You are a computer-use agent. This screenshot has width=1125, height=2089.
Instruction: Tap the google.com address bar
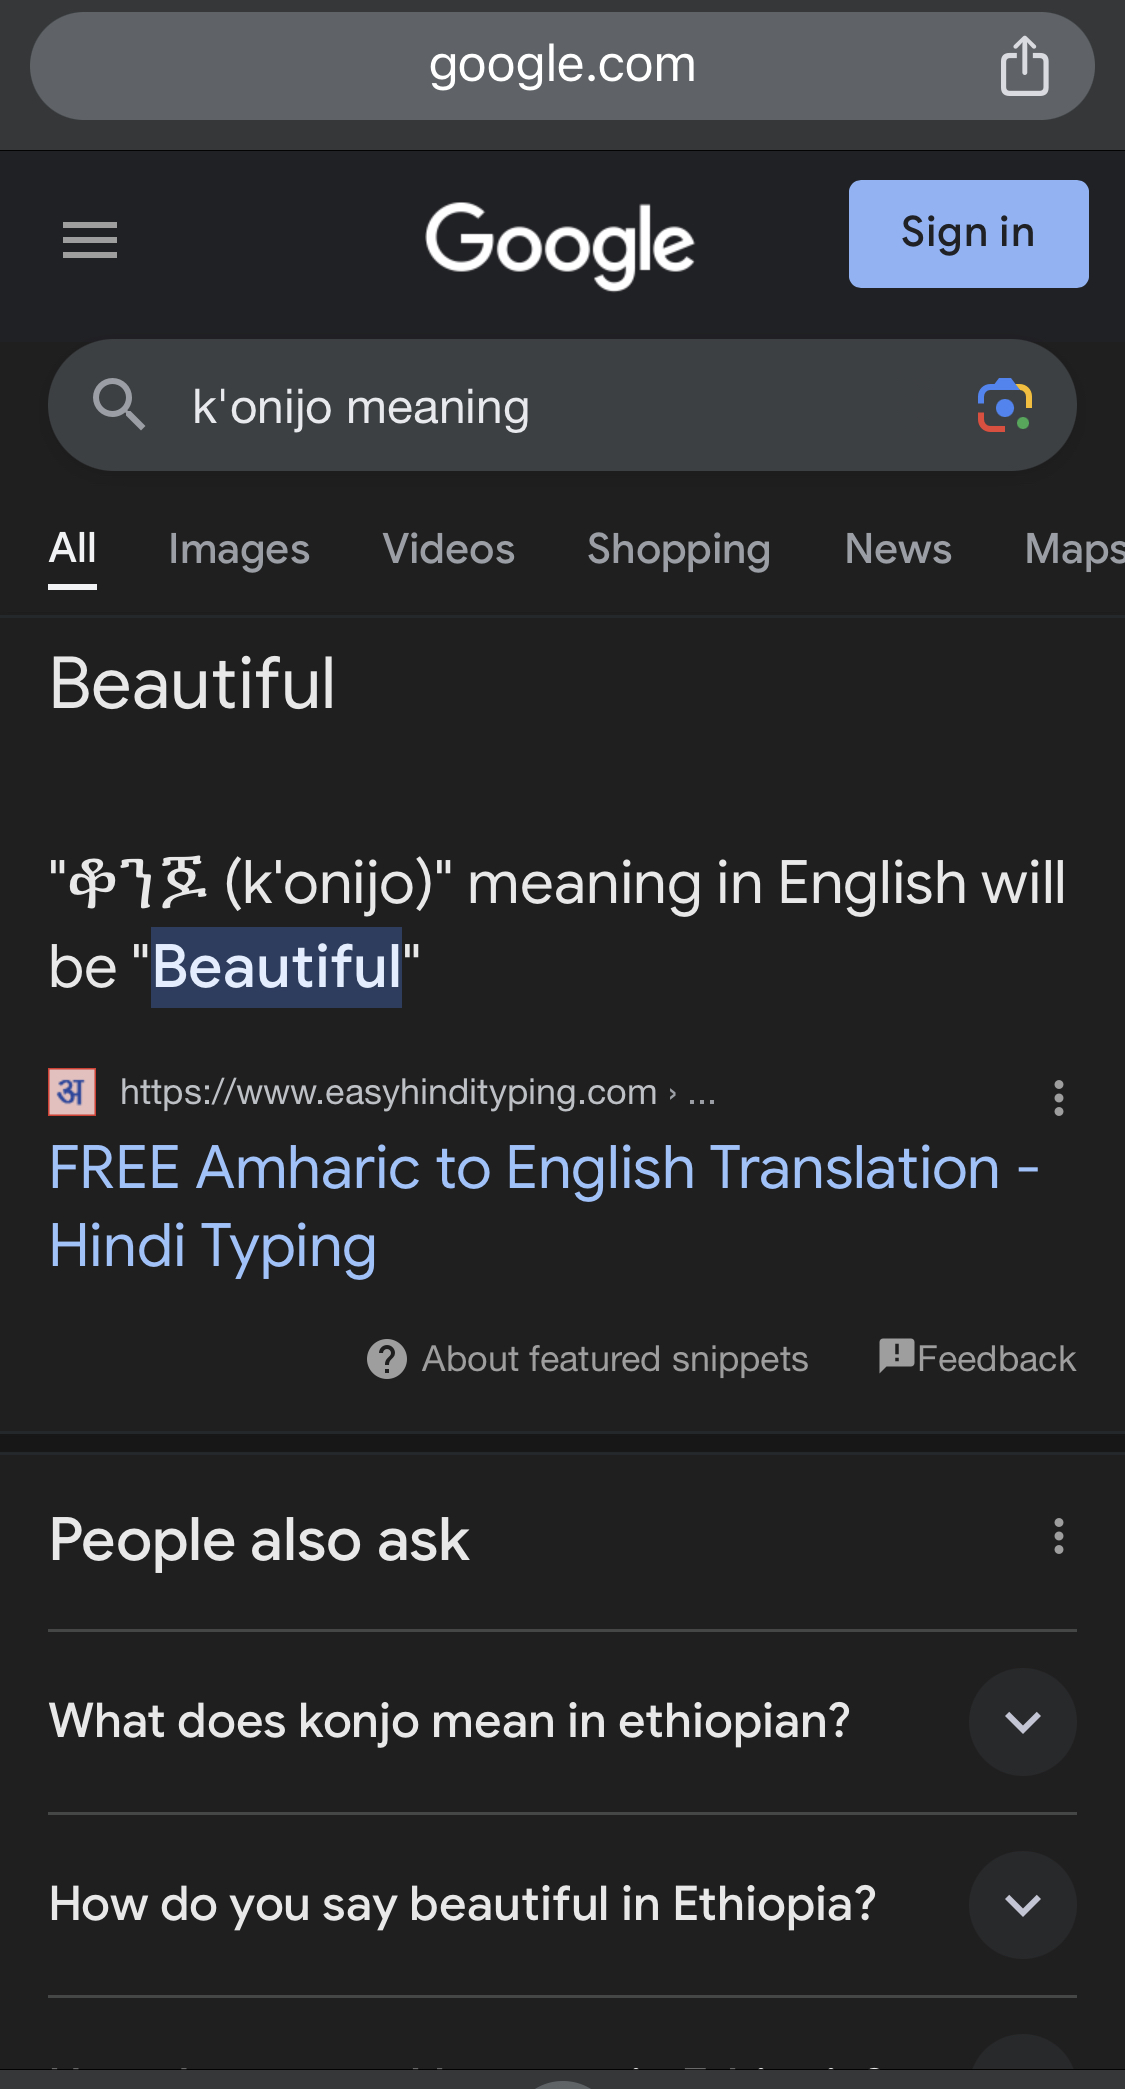(562, 66)
